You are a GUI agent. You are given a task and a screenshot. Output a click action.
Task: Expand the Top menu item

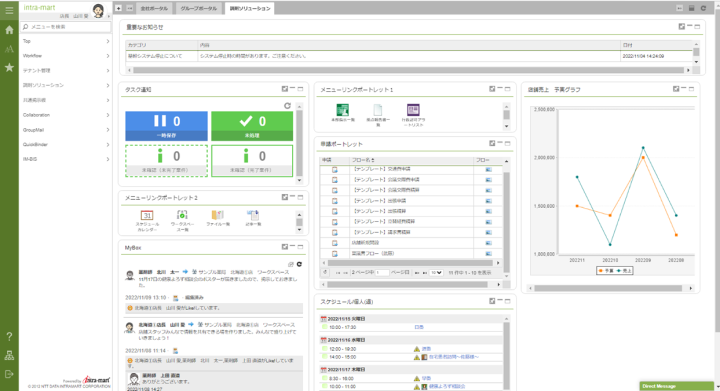pyautogui.click(x=66, y=41)
